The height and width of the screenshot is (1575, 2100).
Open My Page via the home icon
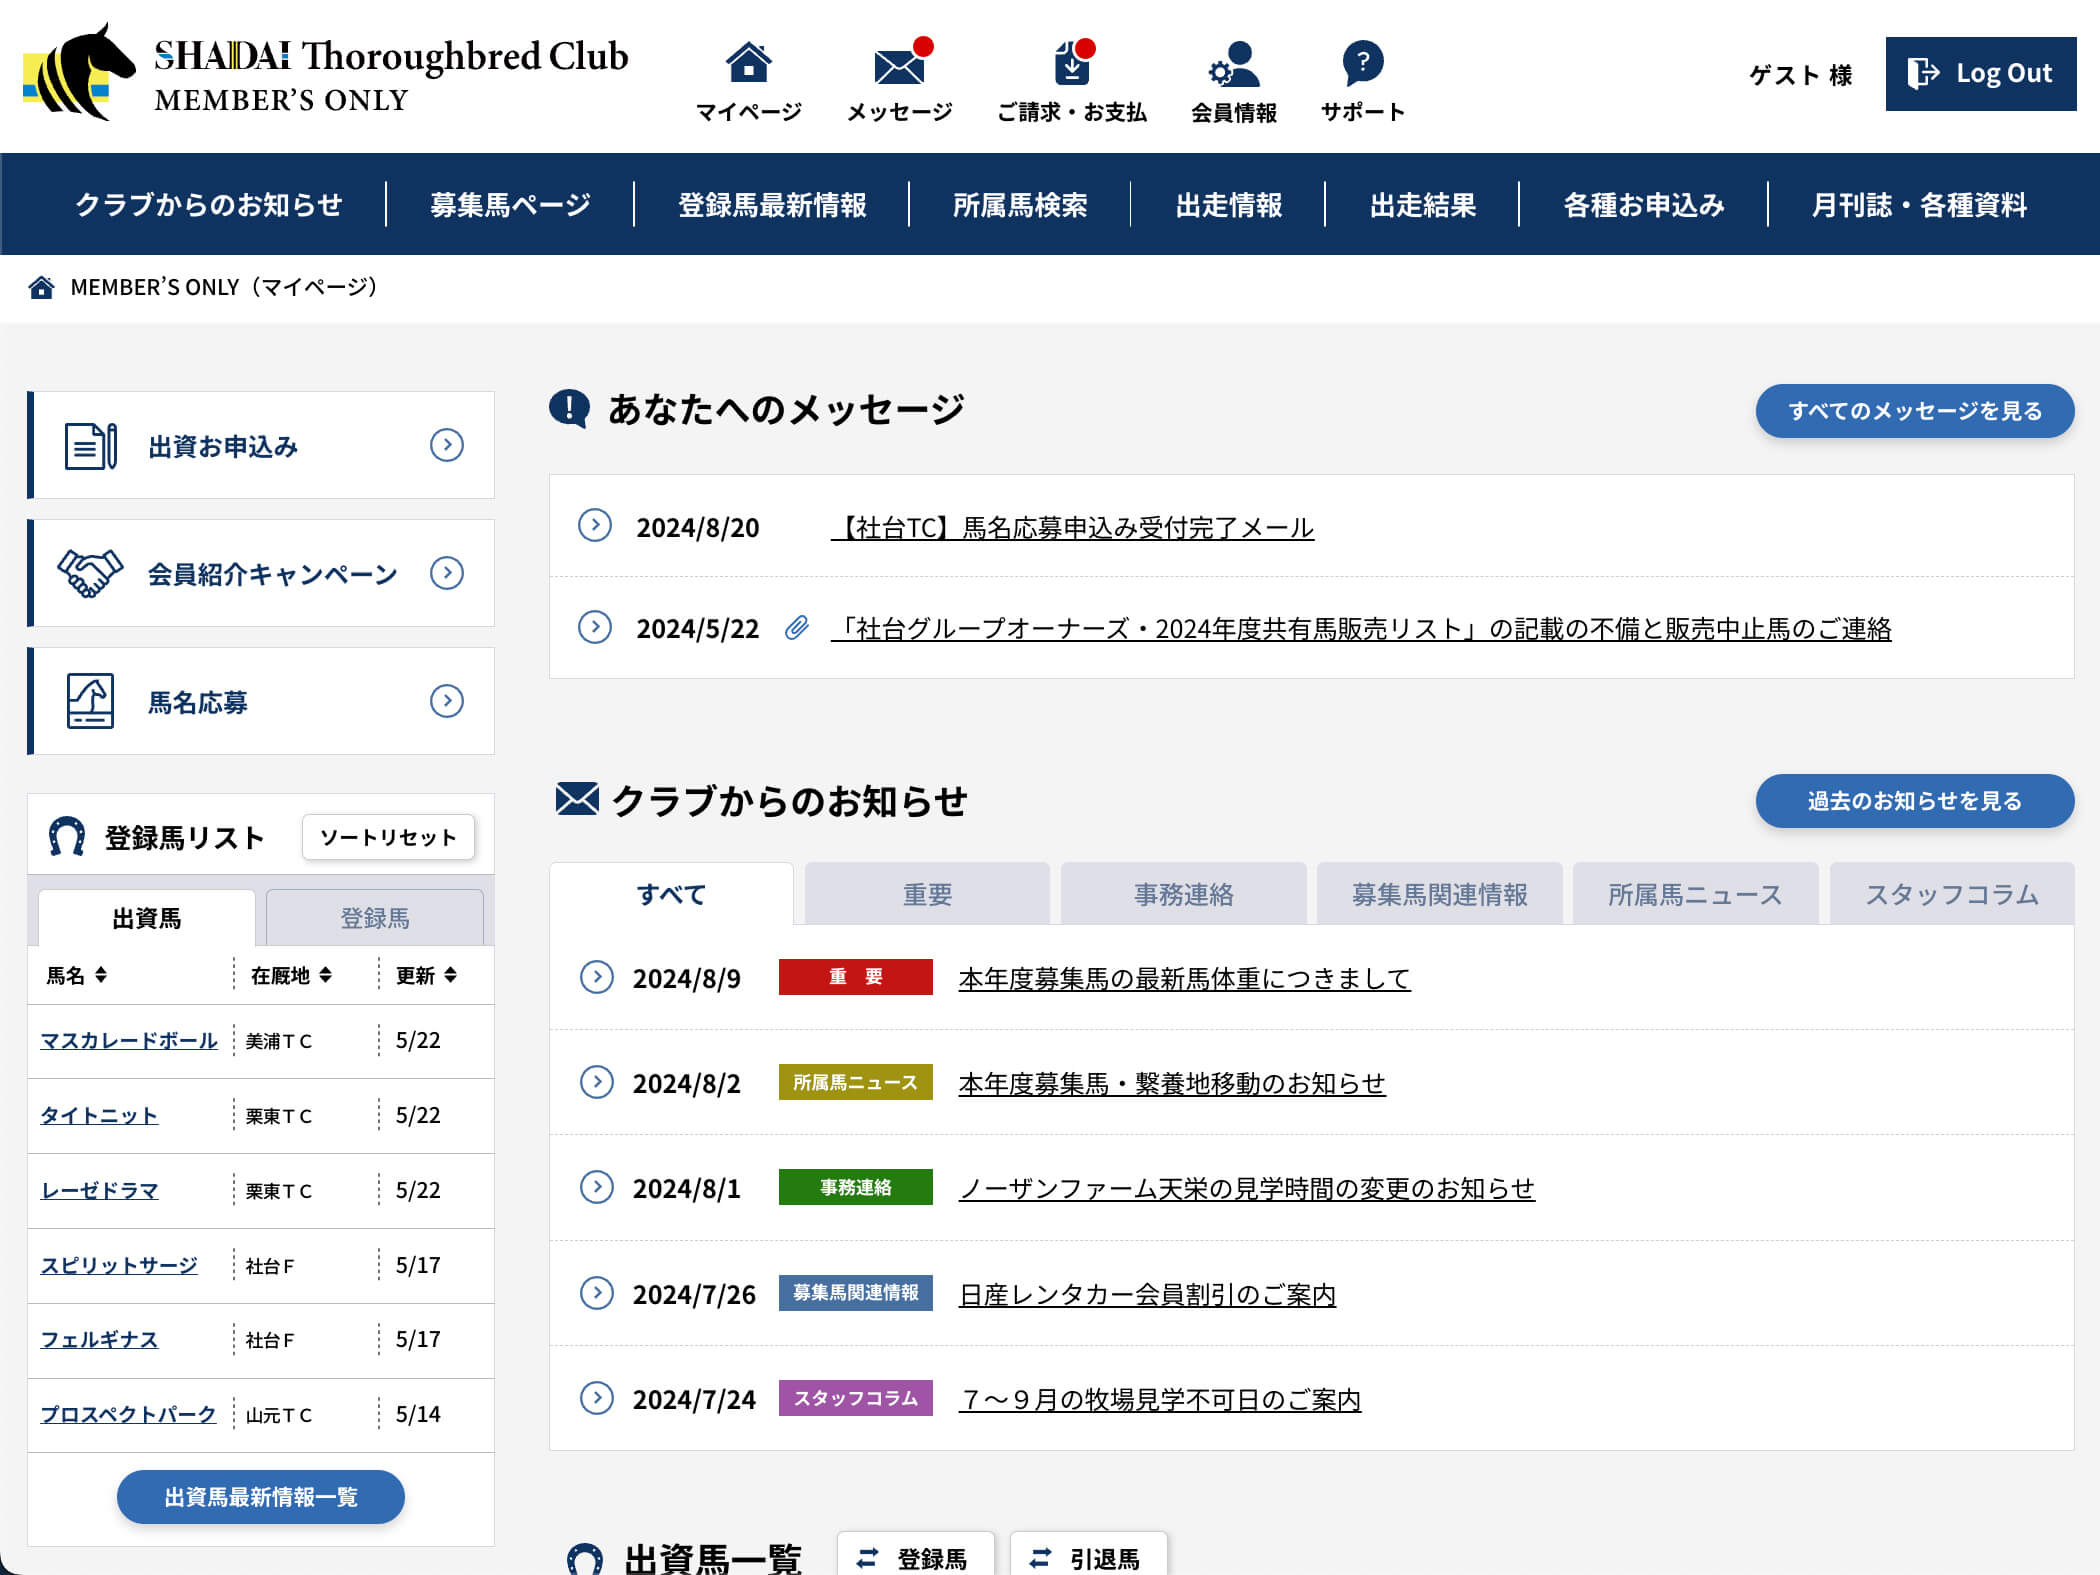[x=748, y=64]
